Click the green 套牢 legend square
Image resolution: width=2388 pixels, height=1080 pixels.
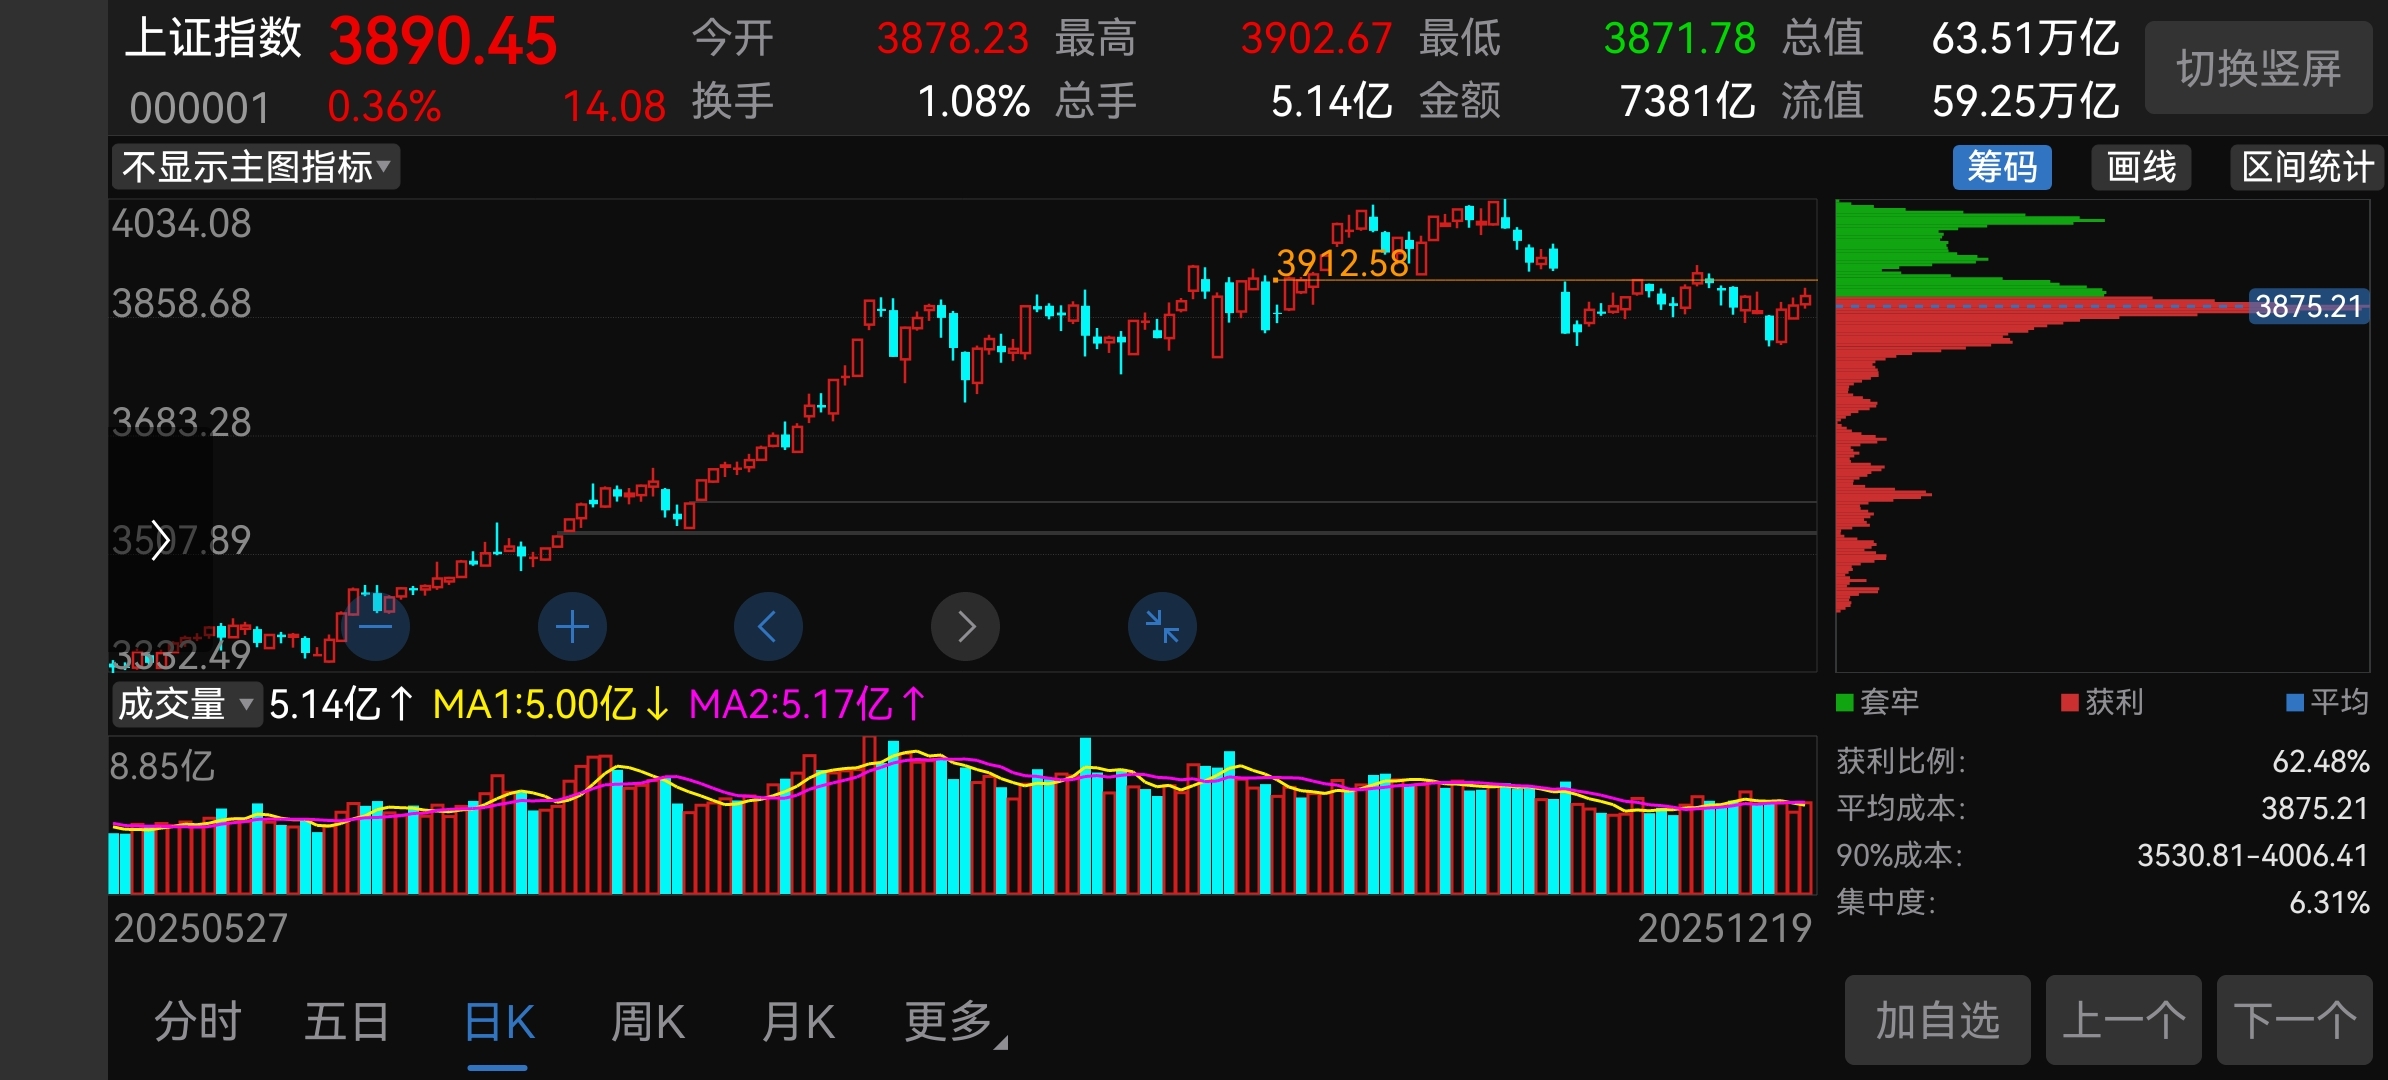coord(1845,703)
